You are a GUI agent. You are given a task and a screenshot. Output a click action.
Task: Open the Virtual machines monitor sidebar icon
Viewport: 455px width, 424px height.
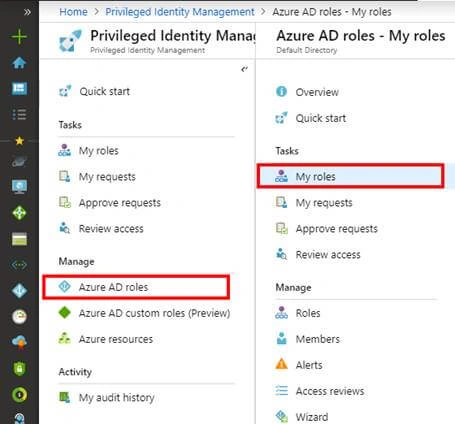click(x=19, y=187)
